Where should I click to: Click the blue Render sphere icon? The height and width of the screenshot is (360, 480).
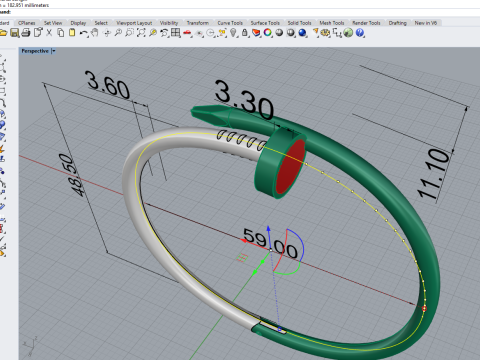click(302, 33)
